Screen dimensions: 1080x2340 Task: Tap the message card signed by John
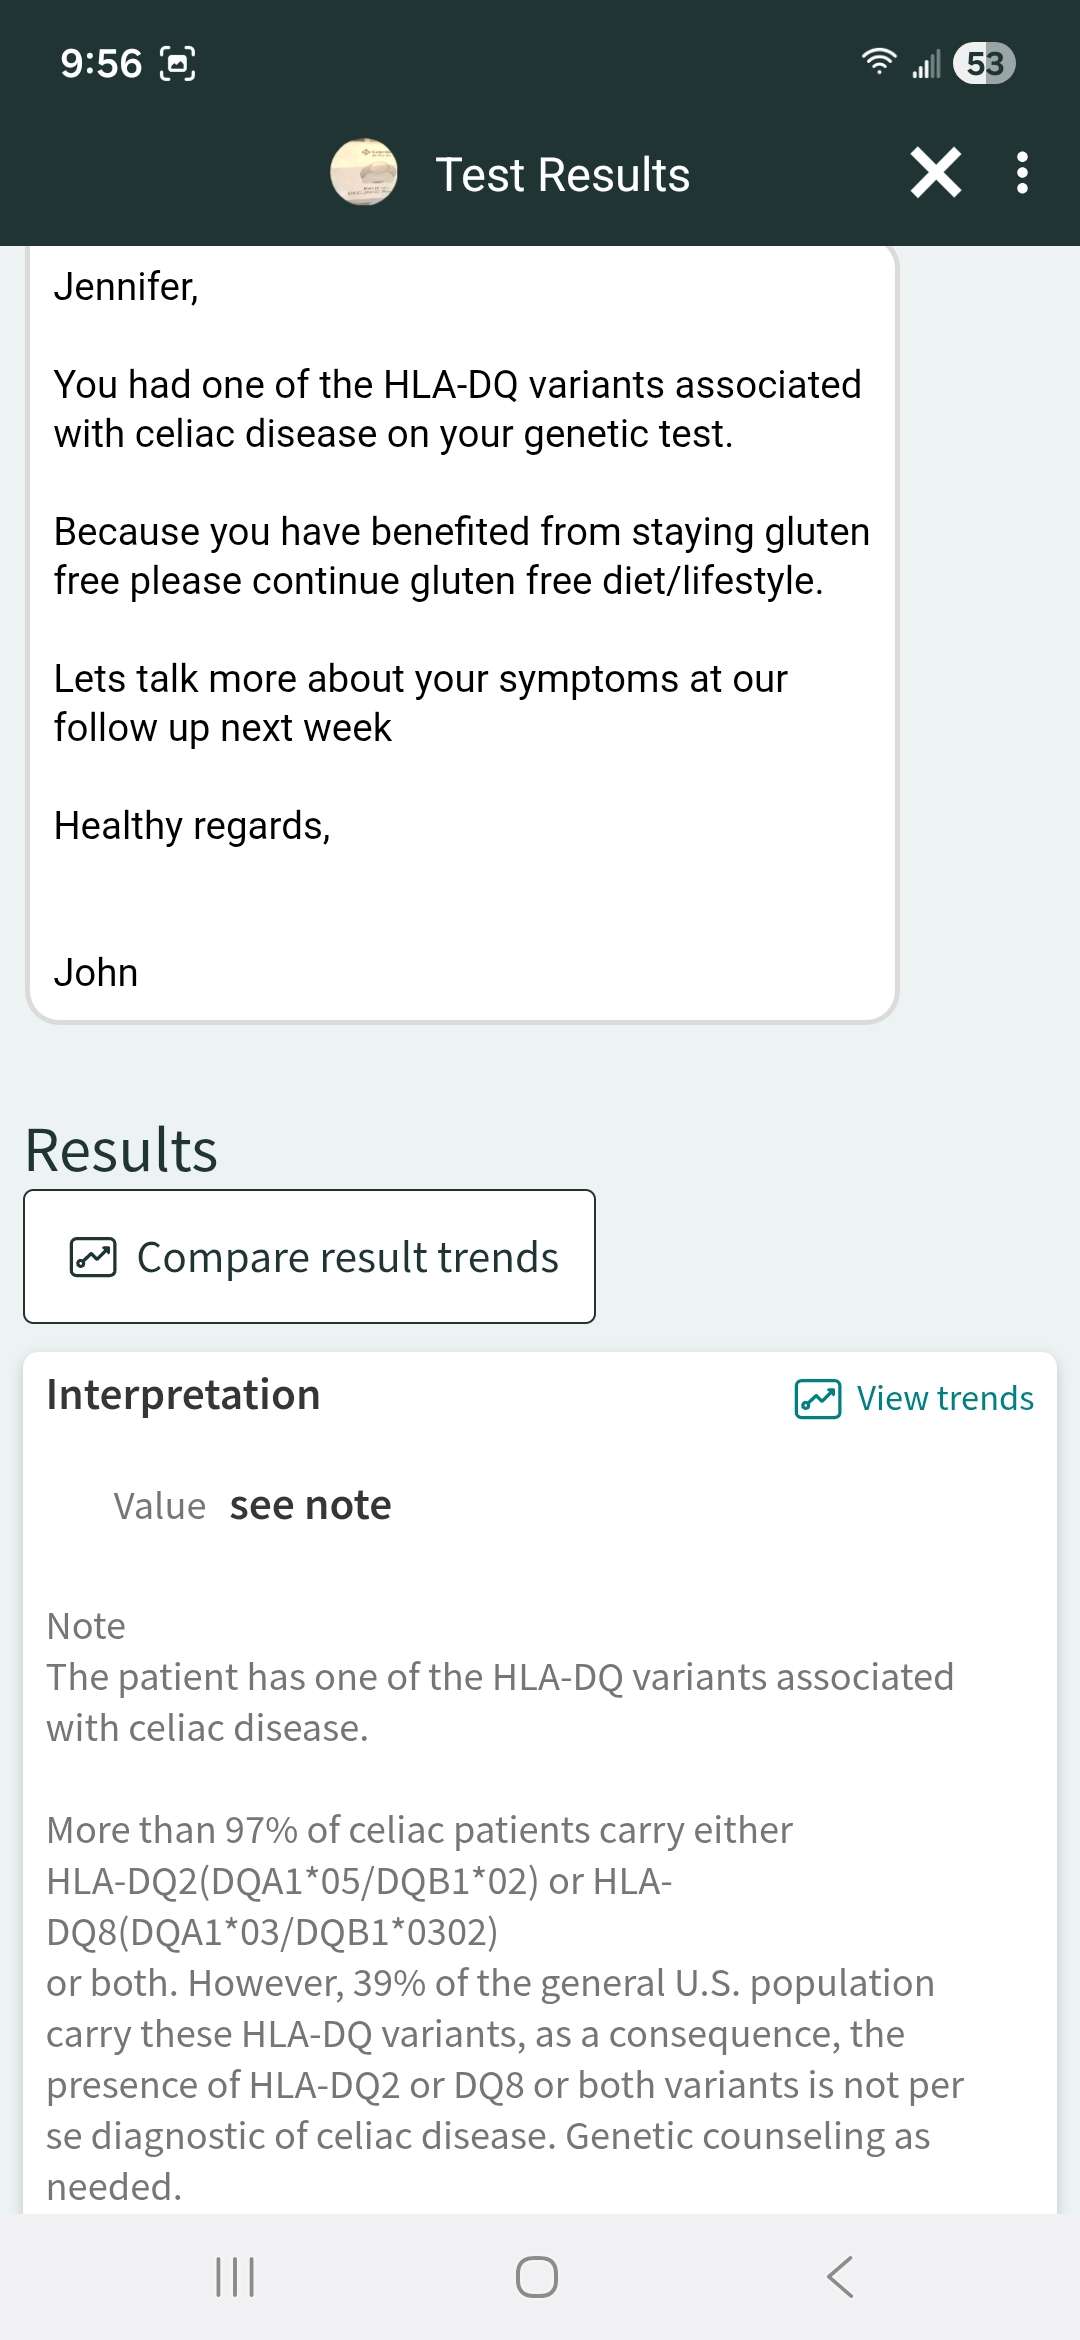tap(462, 630)
